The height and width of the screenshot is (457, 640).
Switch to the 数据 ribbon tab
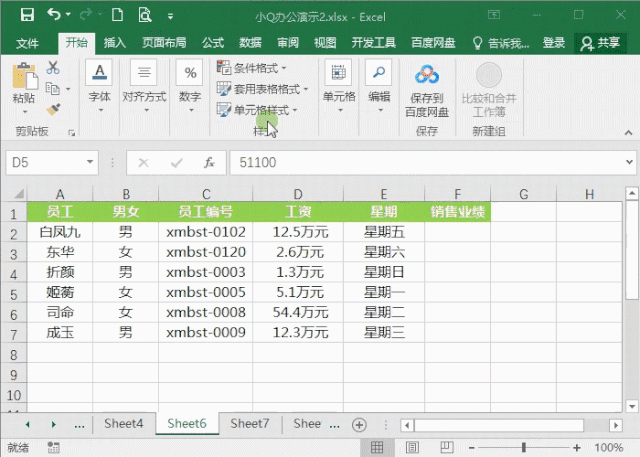pyautogui.click(x=250, y=42)
